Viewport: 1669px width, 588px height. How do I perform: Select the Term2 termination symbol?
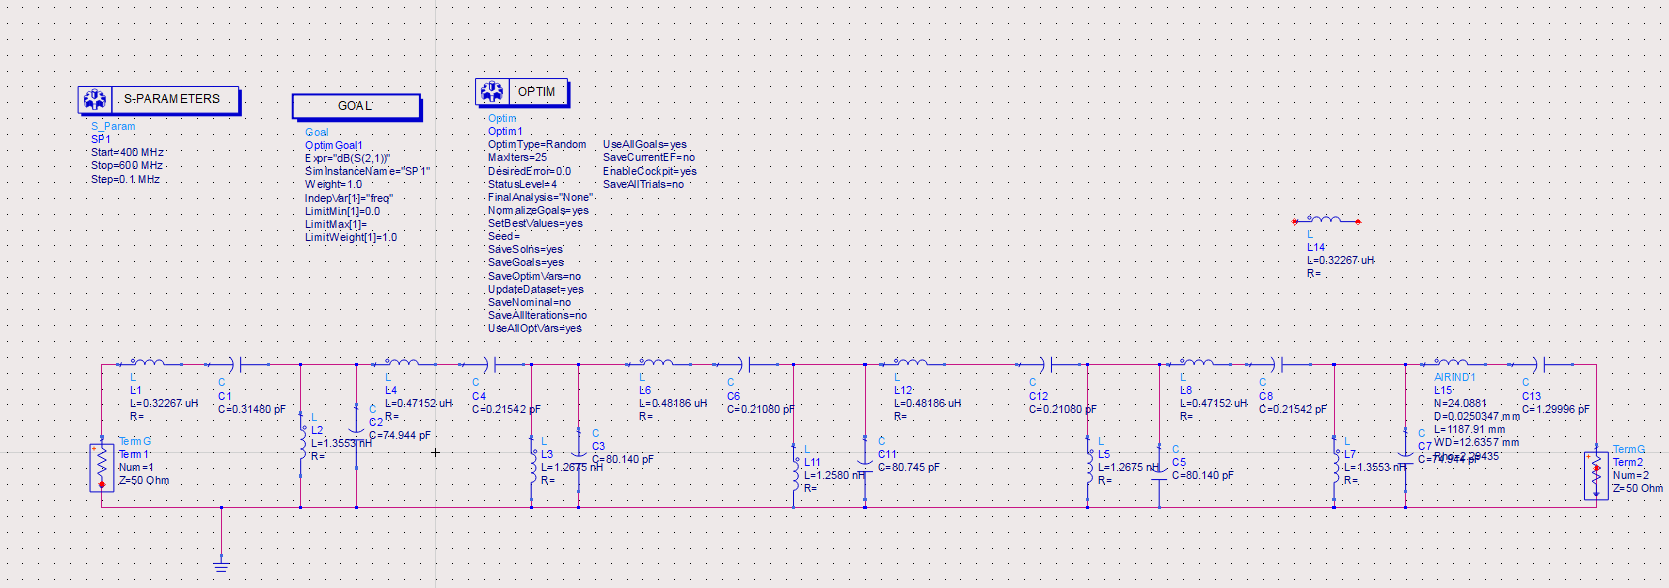pos(1596,476)
